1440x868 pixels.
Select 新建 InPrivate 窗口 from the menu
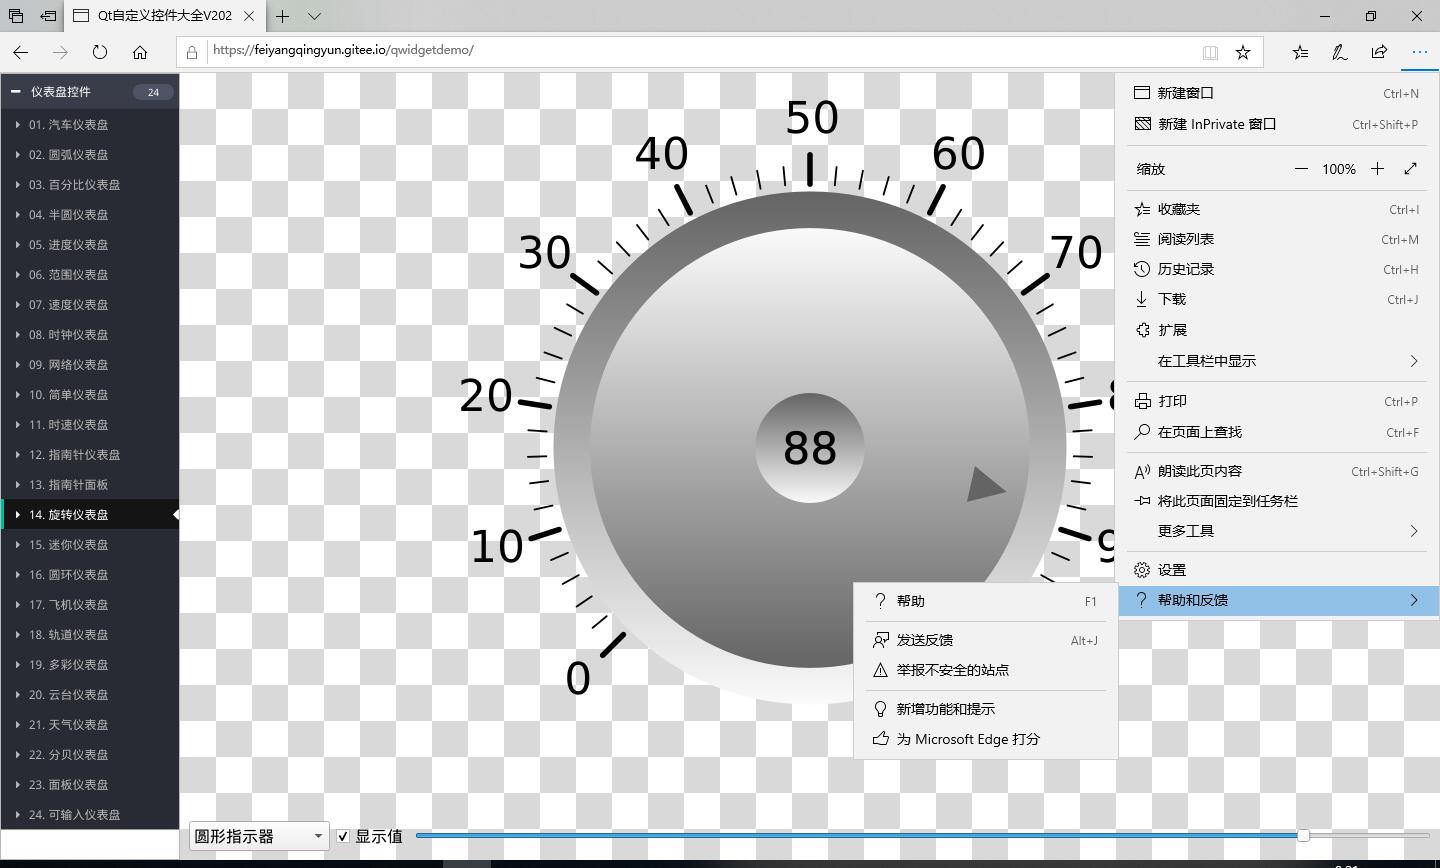pos(1216,124)
